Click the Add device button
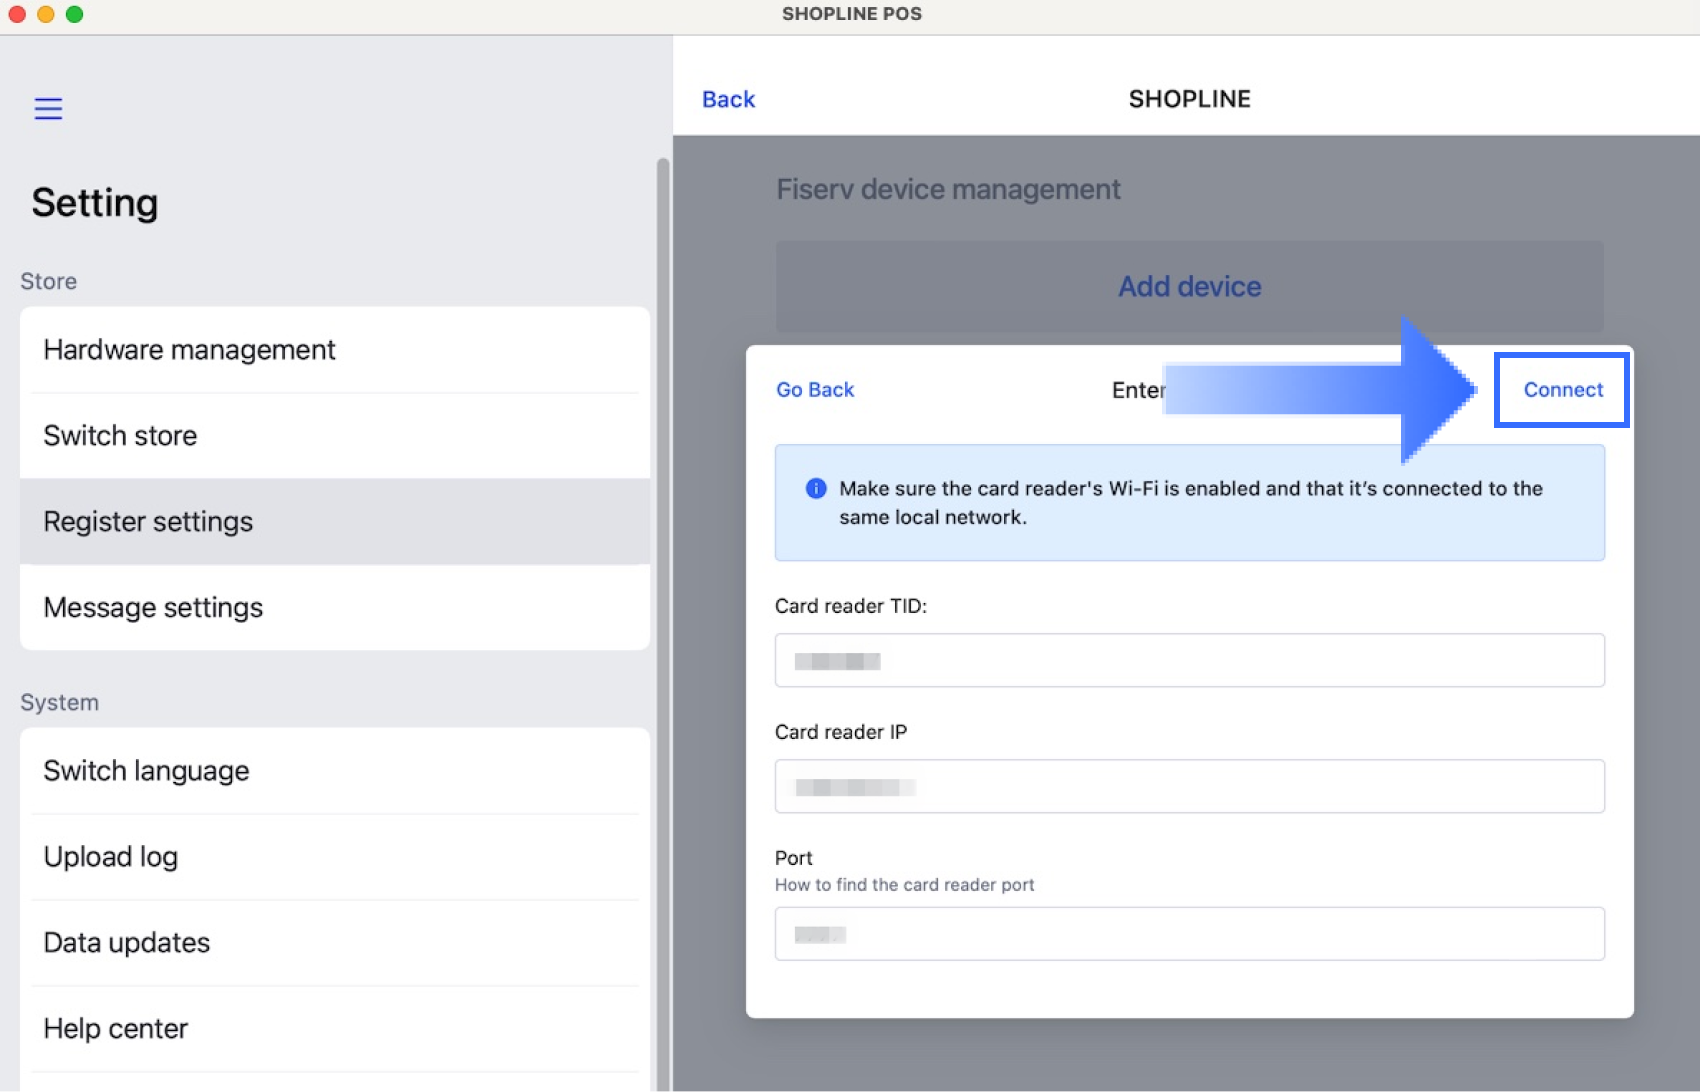Viewport: 1700px width, 1092px height. (1190, 287)
